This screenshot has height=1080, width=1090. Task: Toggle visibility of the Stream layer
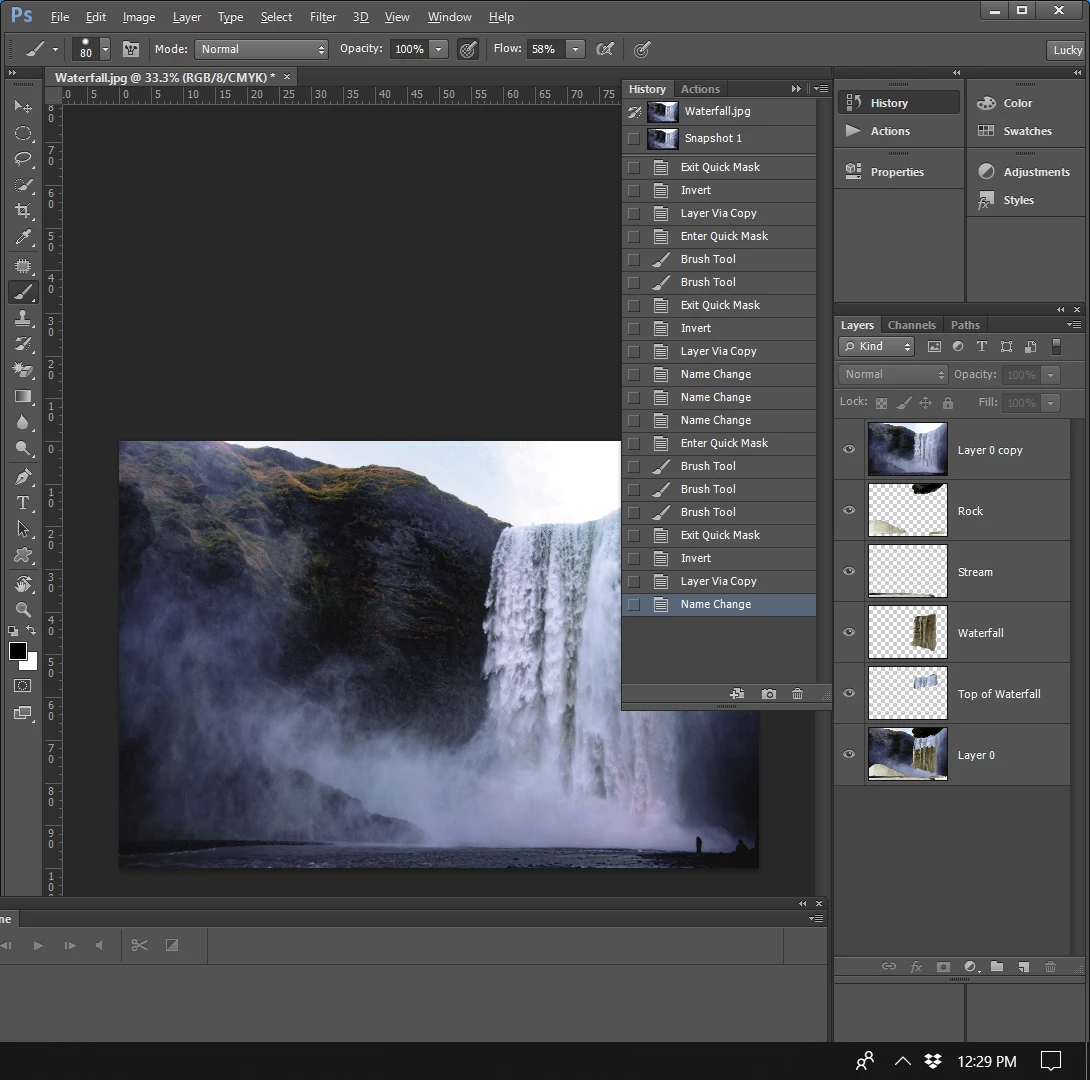coord(849,571)
